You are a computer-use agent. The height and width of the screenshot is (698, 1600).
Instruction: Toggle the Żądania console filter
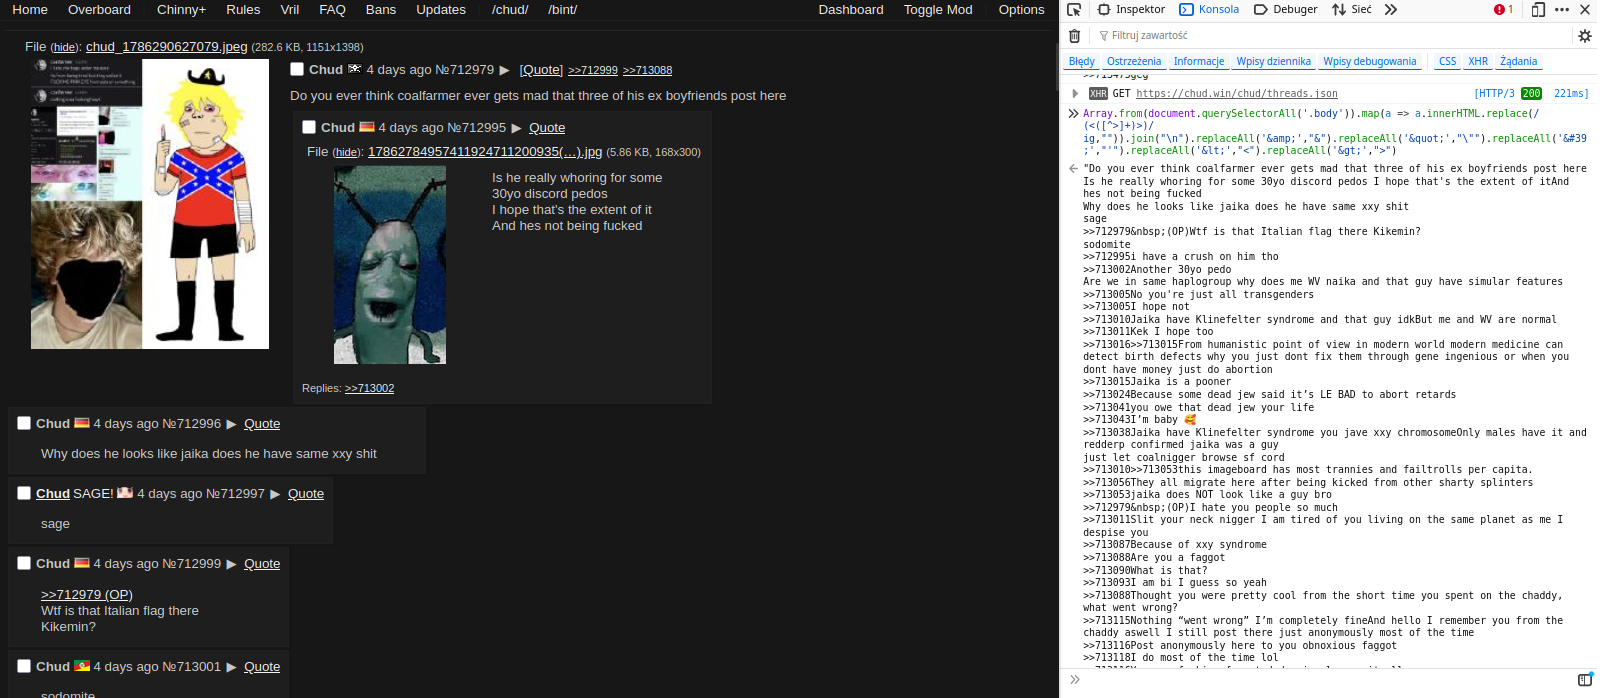(1519, 61)
